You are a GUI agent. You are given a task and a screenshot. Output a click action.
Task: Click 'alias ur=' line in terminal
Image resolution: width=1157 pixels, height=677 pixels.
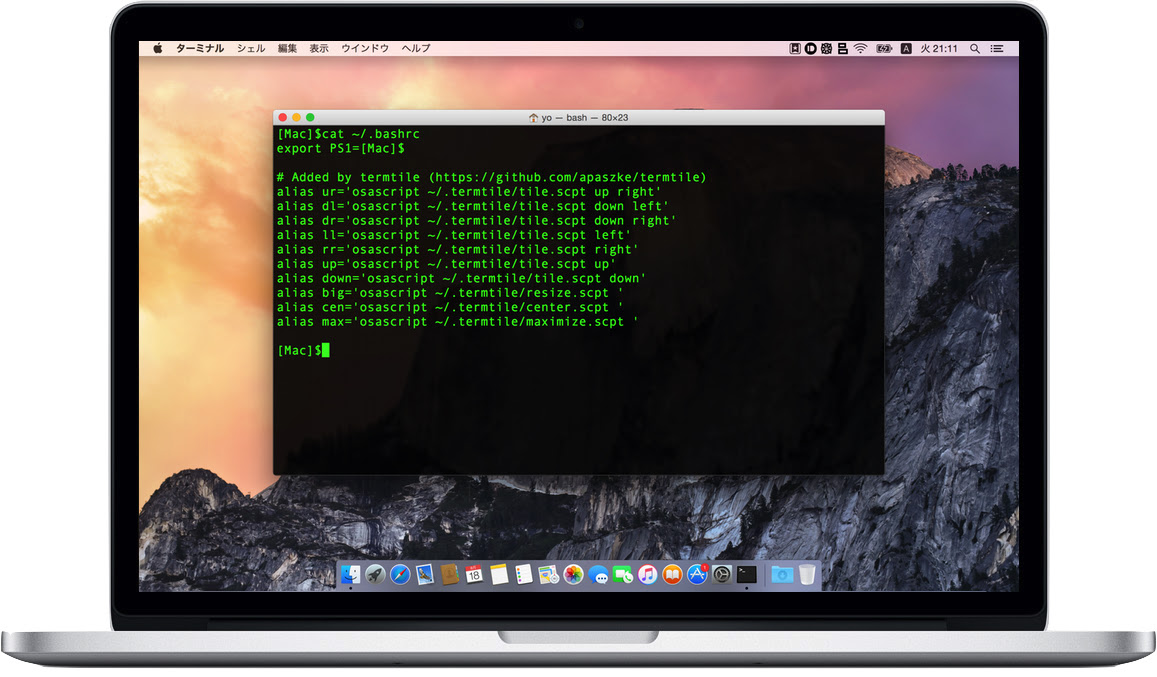(469, 192)
